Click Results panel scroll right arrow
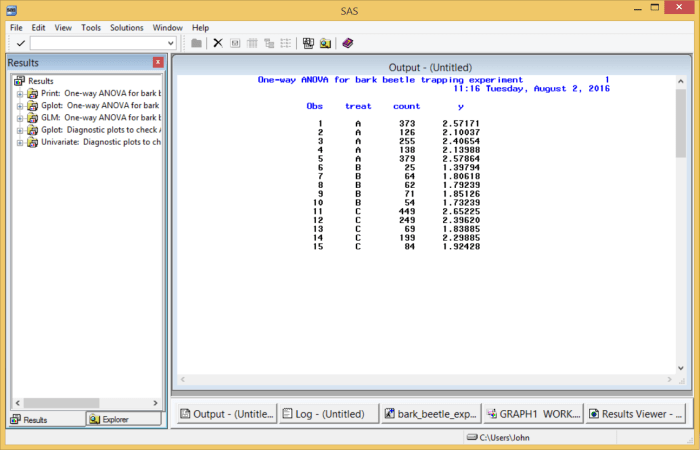 [155, 403]
